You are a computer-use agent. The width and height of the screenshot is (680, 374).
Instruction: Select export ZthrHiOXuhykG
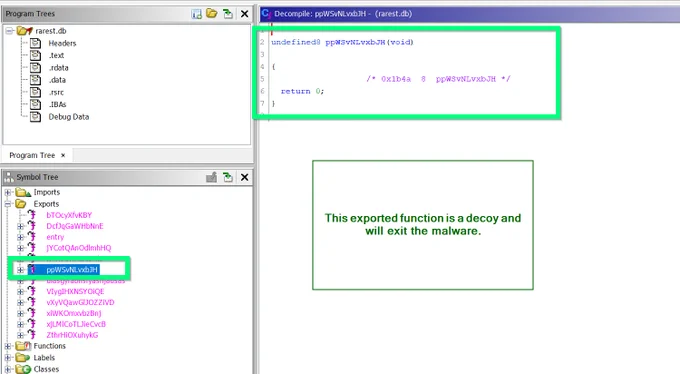72,335
